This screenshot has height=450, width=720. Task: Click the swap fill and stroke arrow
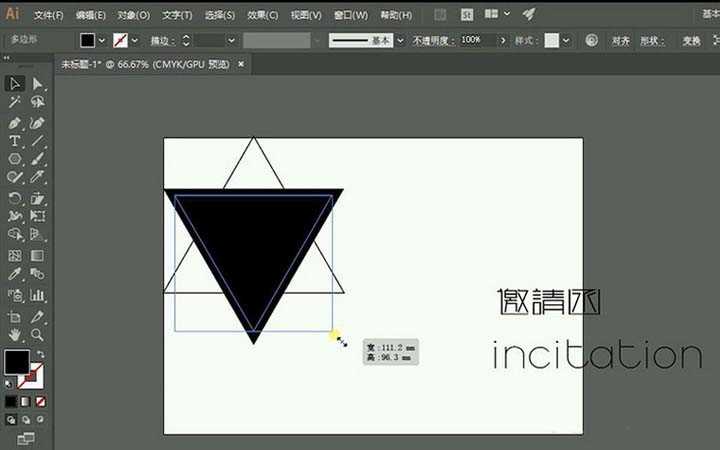[x=41, y=354]
